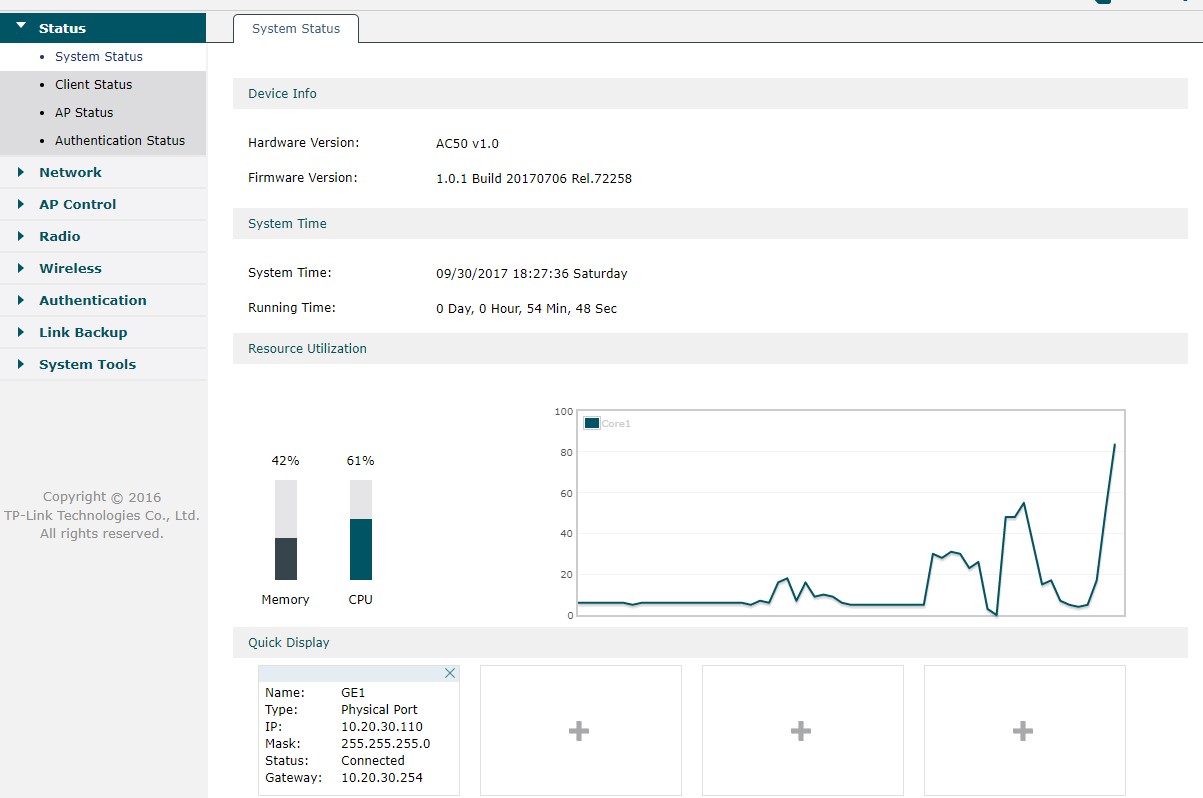Screen dimensions: 1203x798
Task: Open the AP Status page
Action: point(84,113)
